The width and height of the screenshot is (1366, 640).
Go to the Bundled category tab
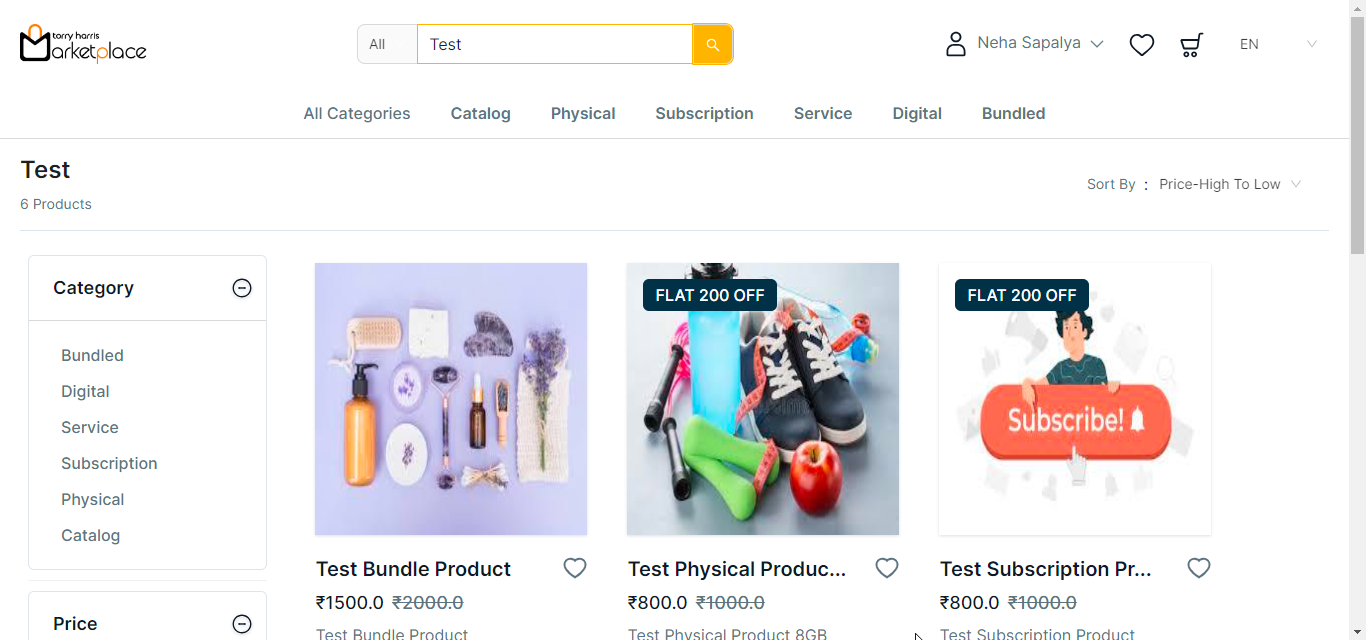coord(1013,113)
